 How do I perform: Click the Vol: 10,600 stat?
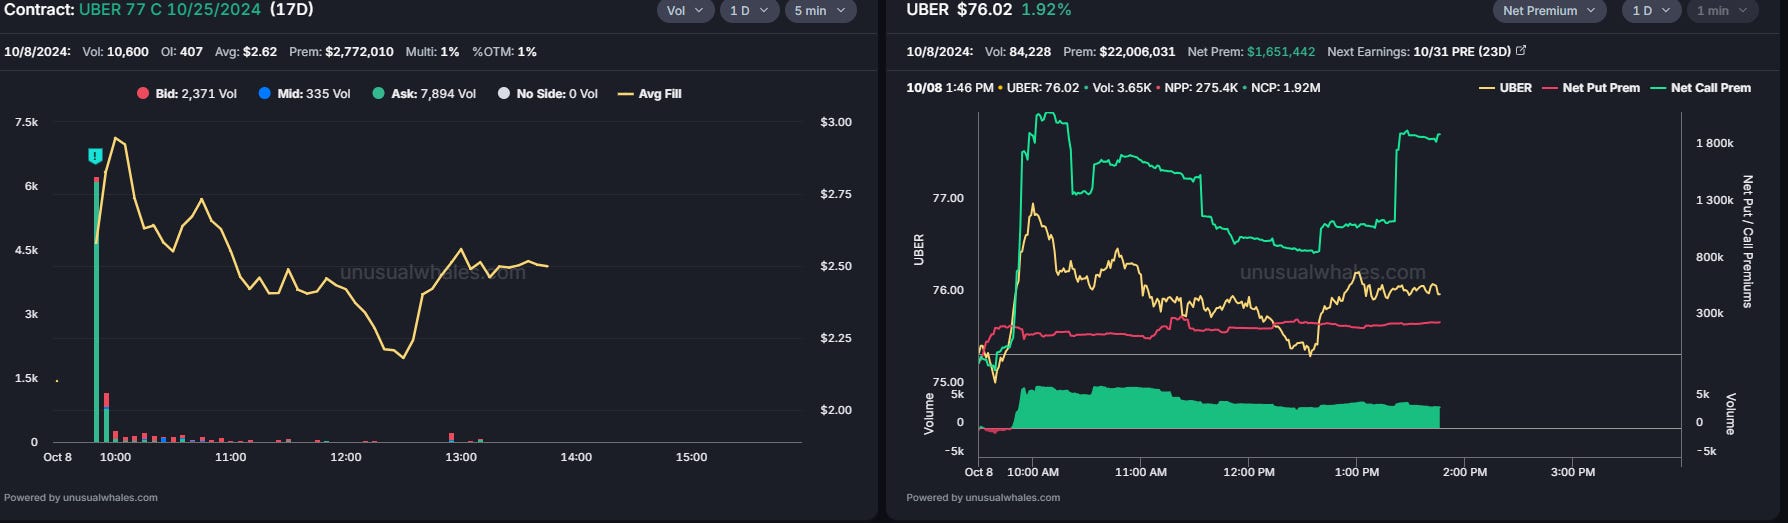[x=114, y=51]
